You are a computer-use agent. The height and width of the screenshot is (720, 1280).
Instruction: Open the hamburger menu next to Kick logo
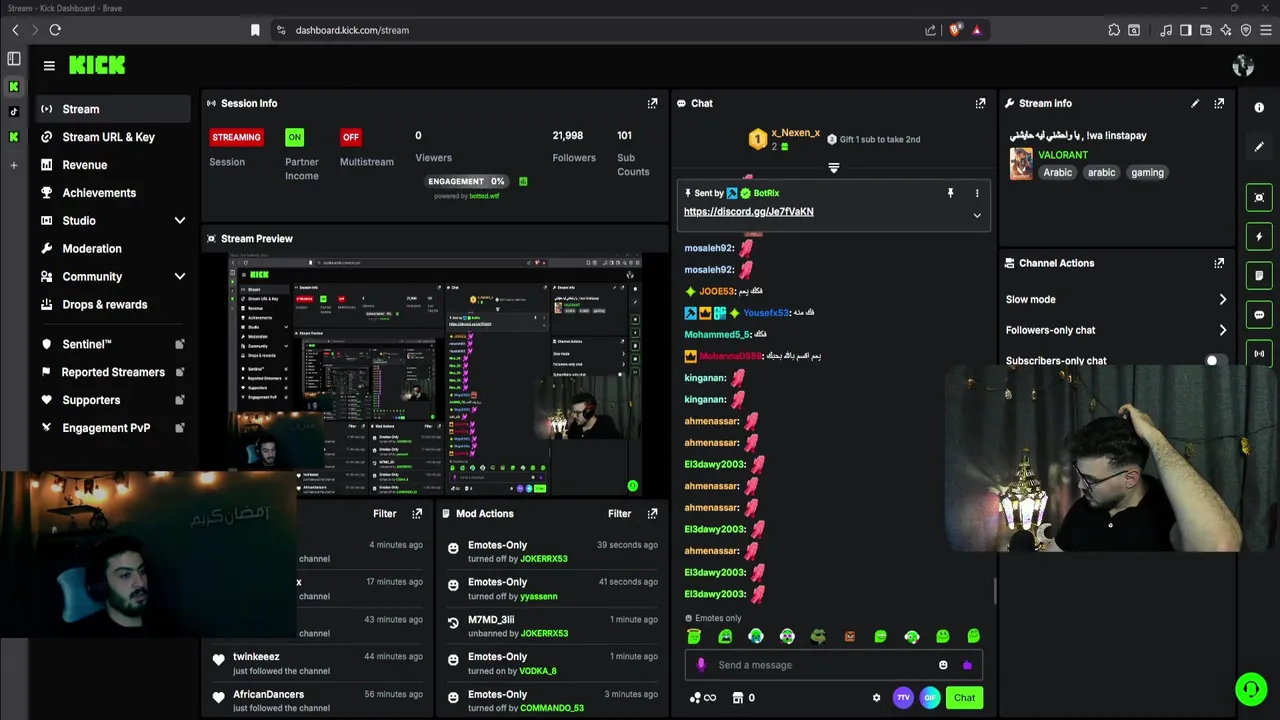click(x=49, y=66)
